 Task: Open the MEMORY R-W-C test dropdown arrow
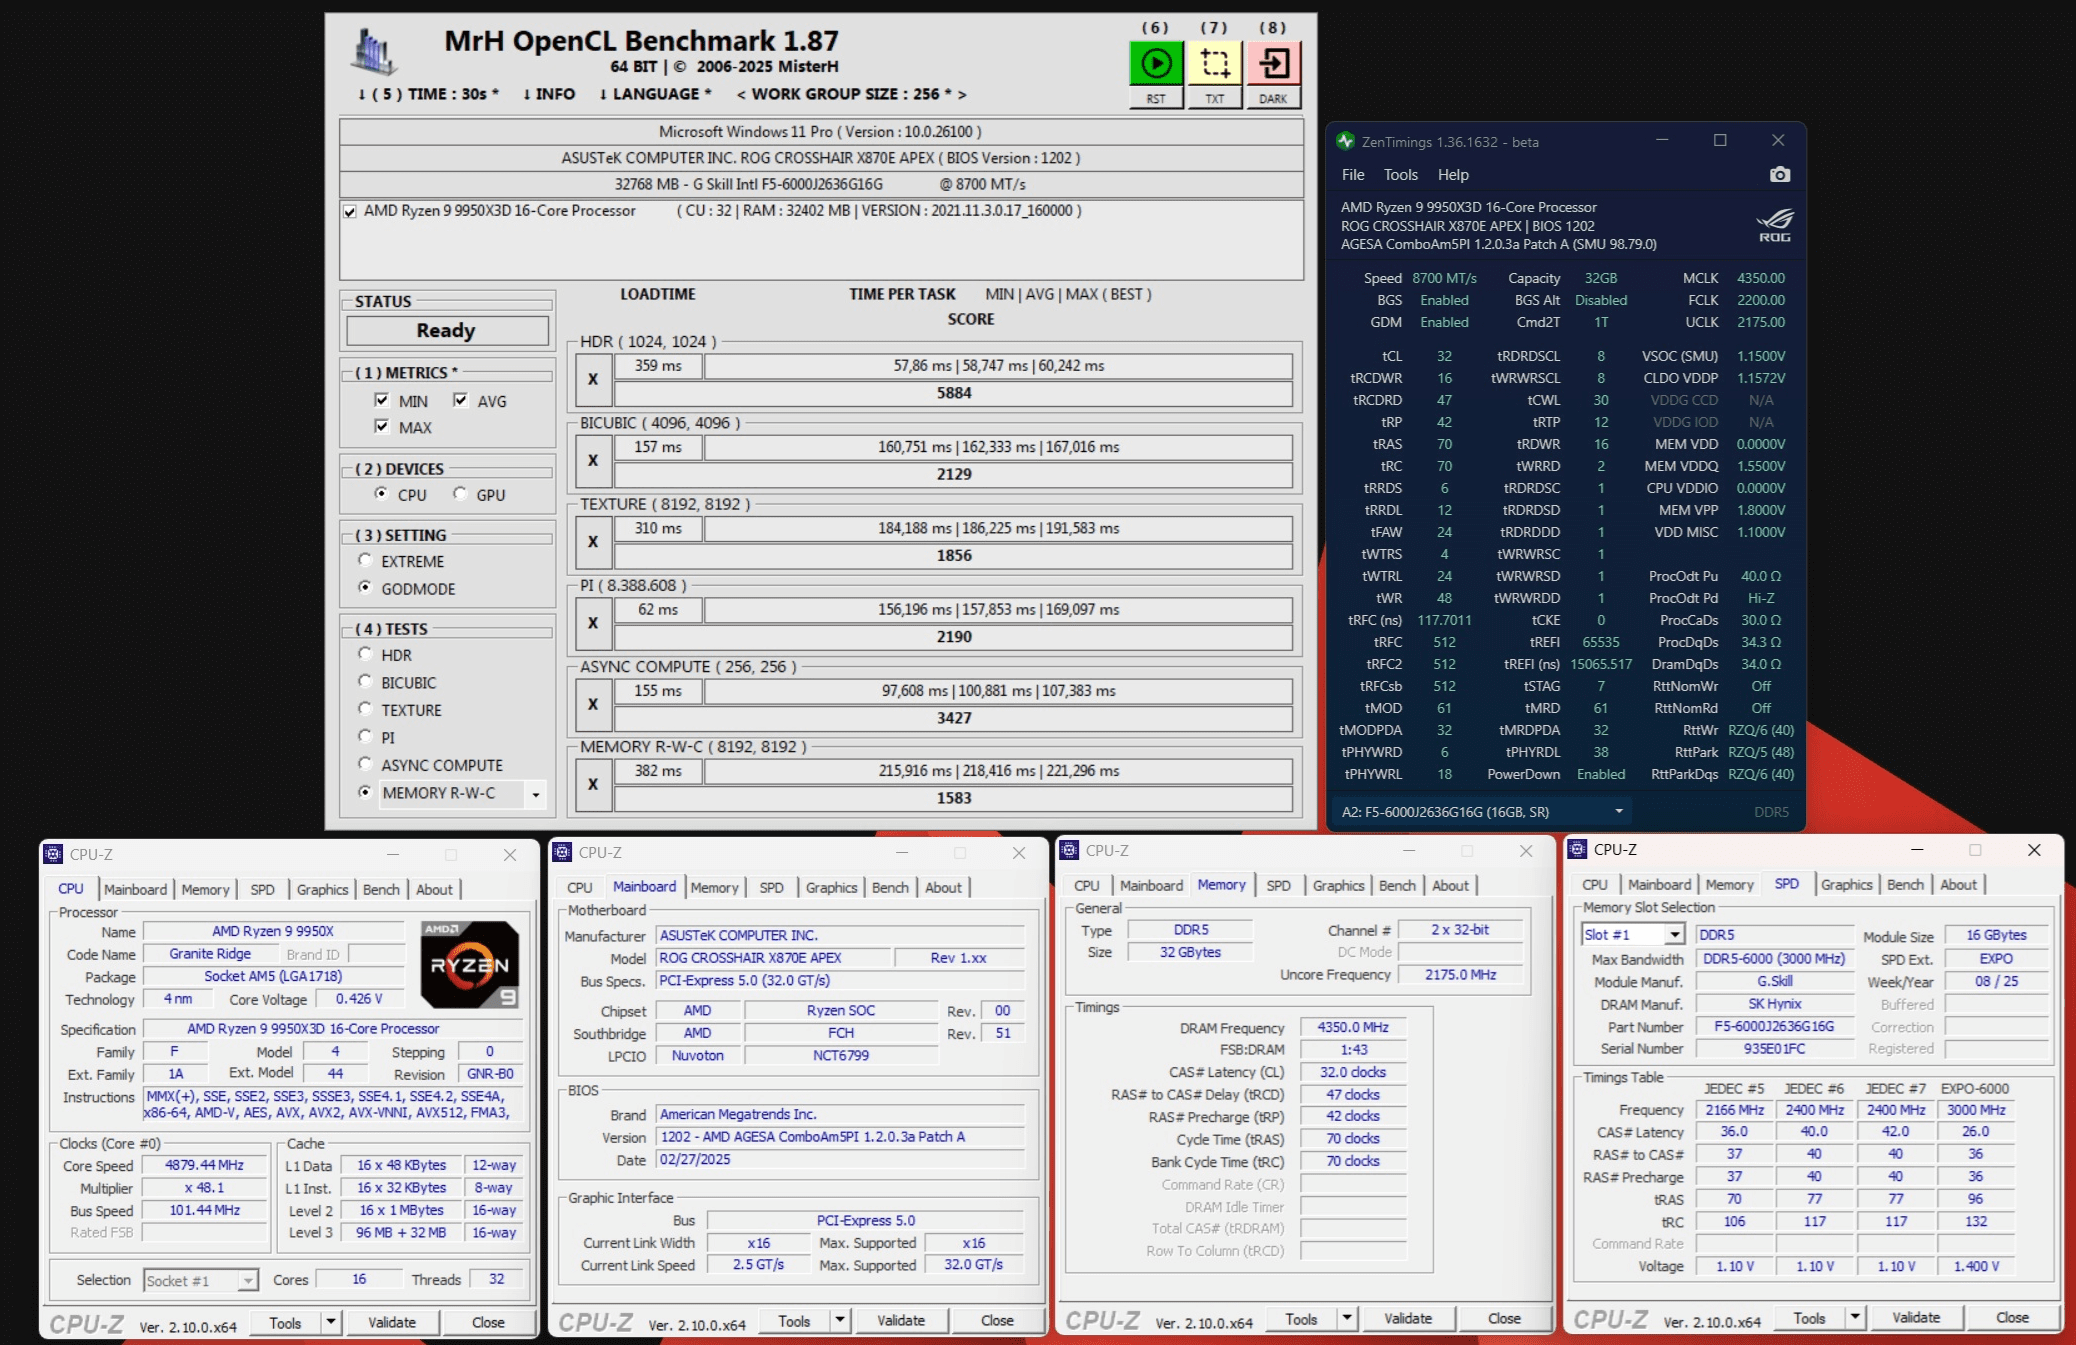536,794
